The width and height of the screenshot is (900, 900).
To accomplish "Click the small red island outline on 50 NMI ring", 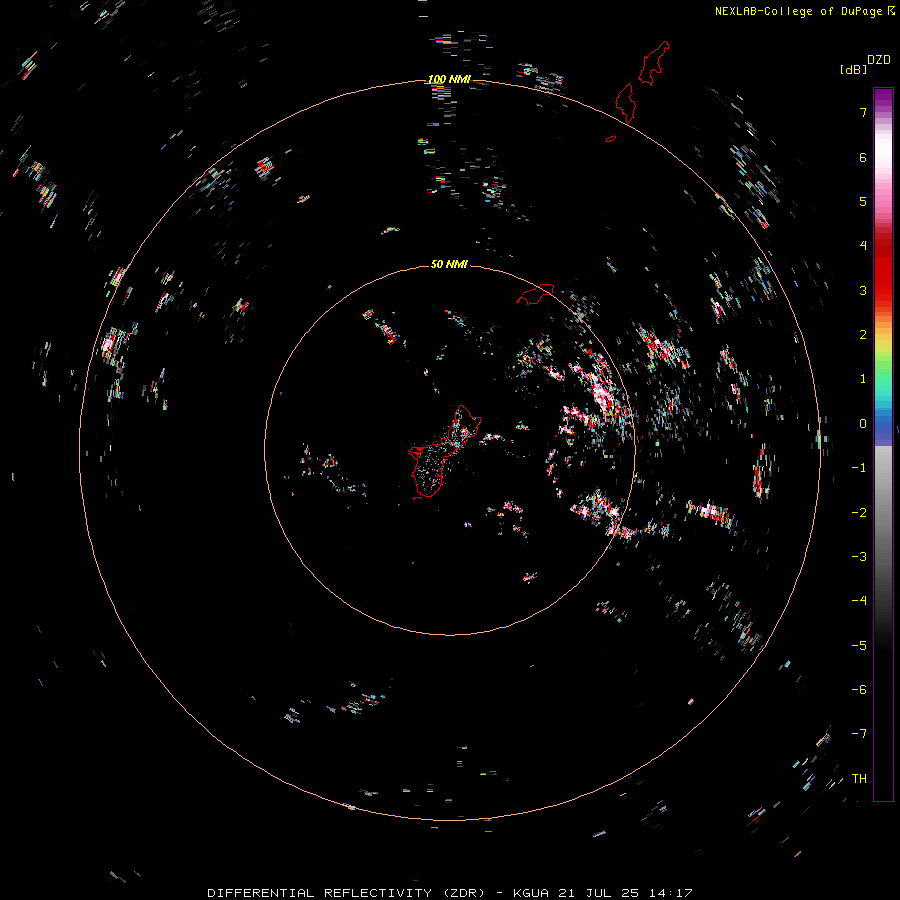I will [x=535, y=294].
